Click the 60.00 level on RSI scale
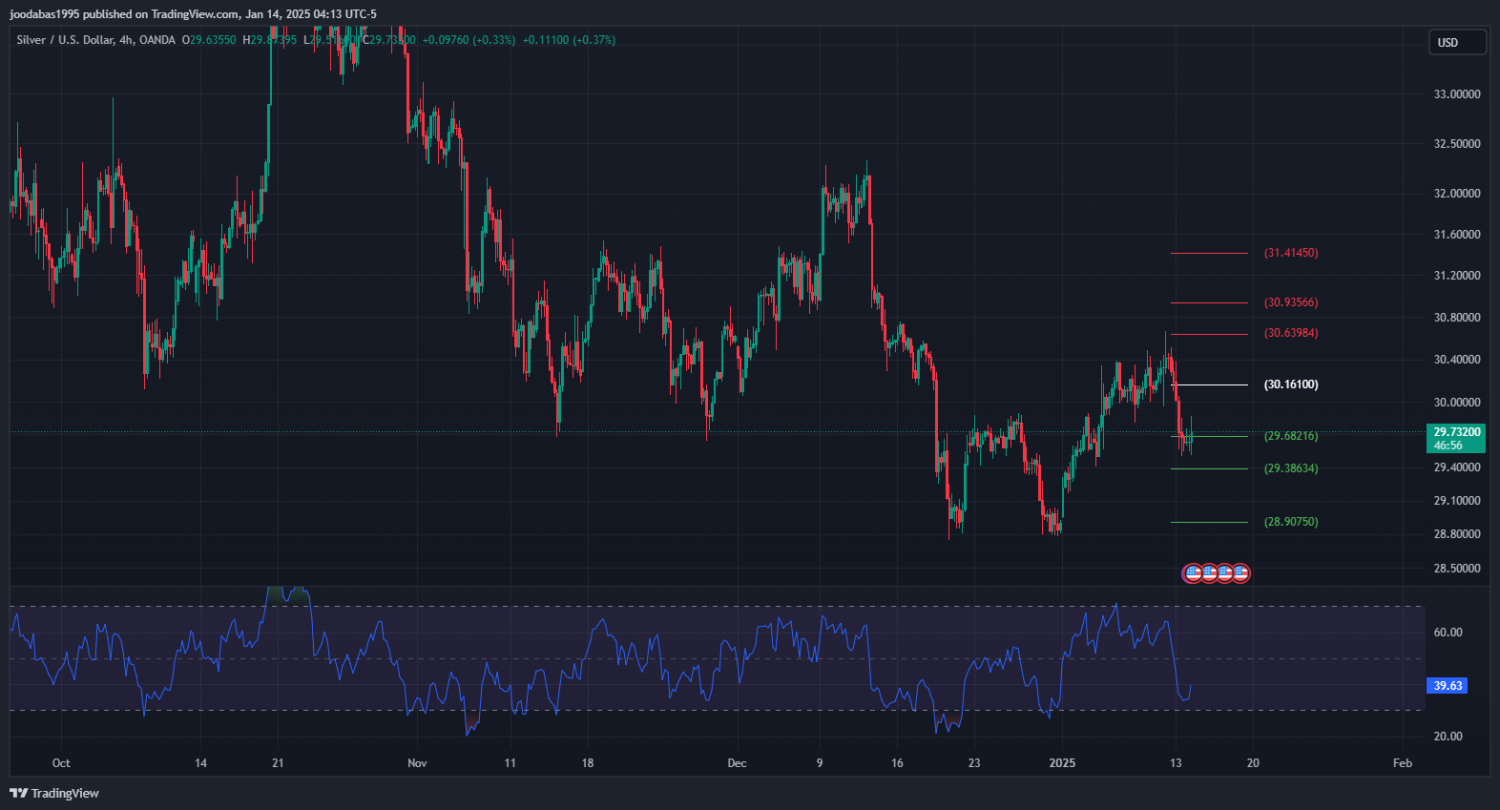The height and width of the screenshot is (810, 1500). (x=1448, y=632)
